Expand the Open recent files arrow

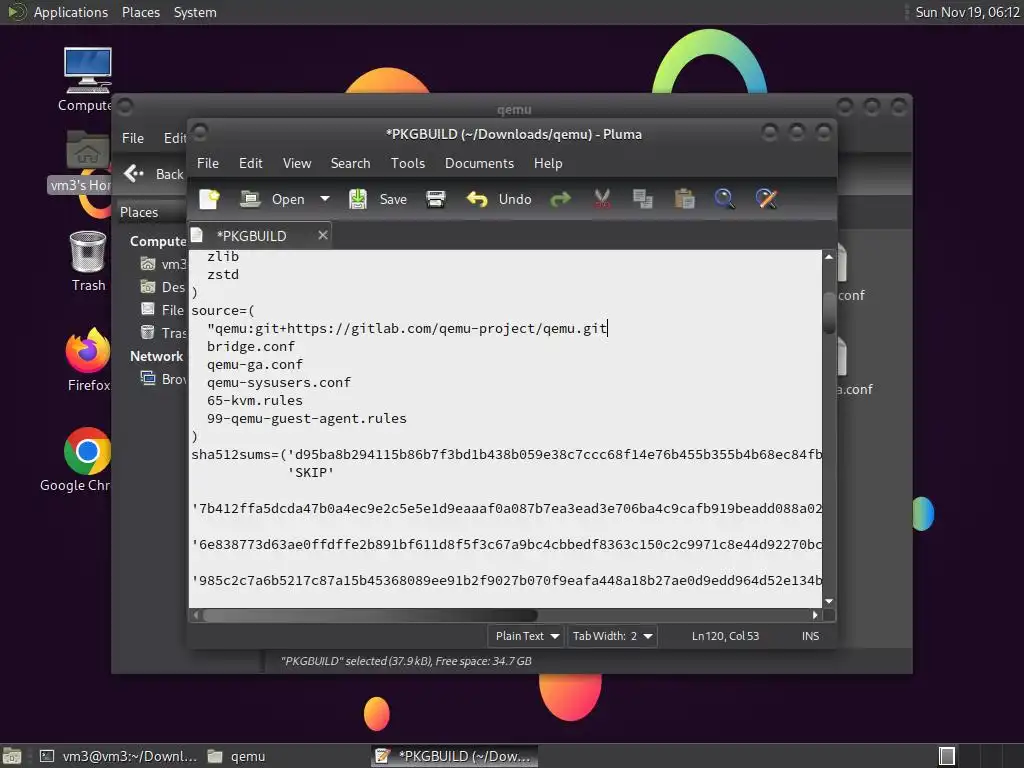(x=325, y=199)
